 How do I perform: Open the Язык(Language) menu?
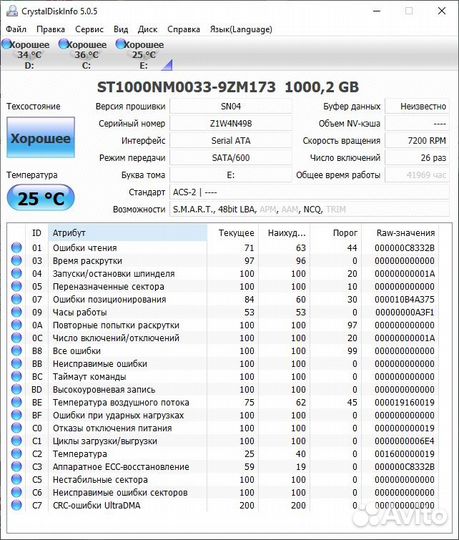241,29
